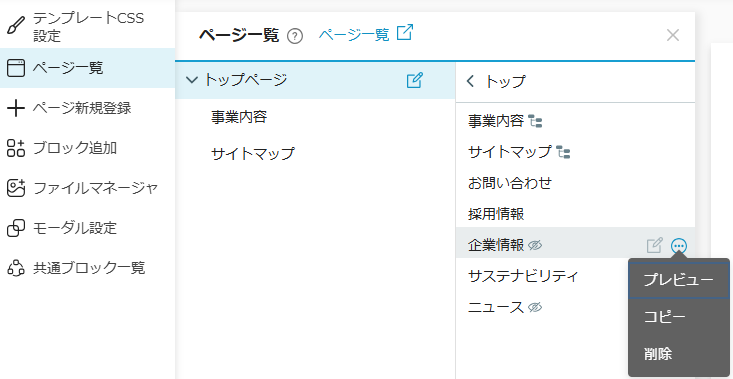This screenshot has width=733, height=379.
Task: Select サイトマップ in the right page list
Action: click(510, 152)
